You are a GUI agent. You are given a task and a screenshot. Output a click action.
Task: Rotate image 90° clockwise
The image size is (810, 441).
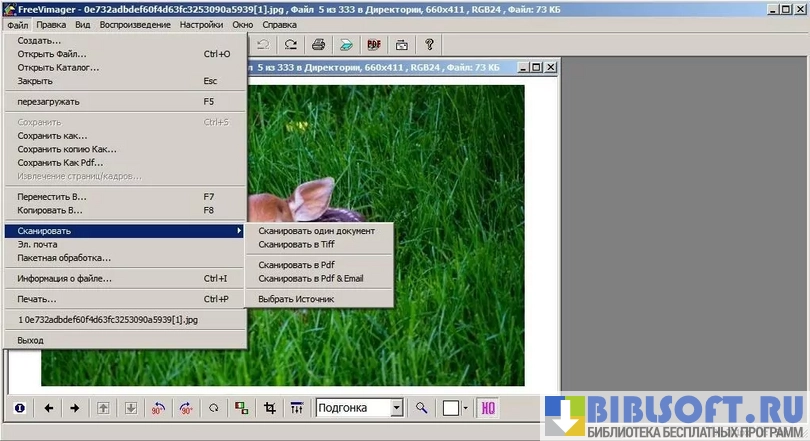(x=185, y=408)
